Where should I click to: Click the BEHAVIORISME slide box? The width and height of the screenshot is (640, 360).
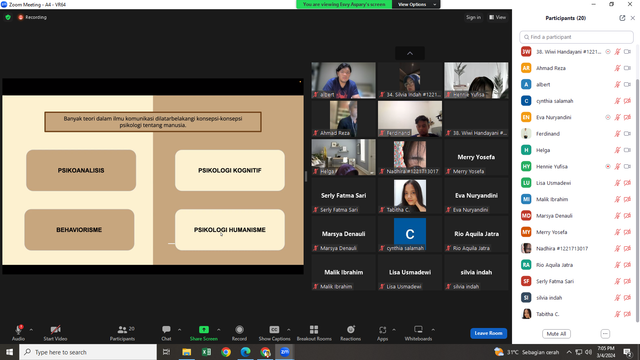[x=79, y=230]
